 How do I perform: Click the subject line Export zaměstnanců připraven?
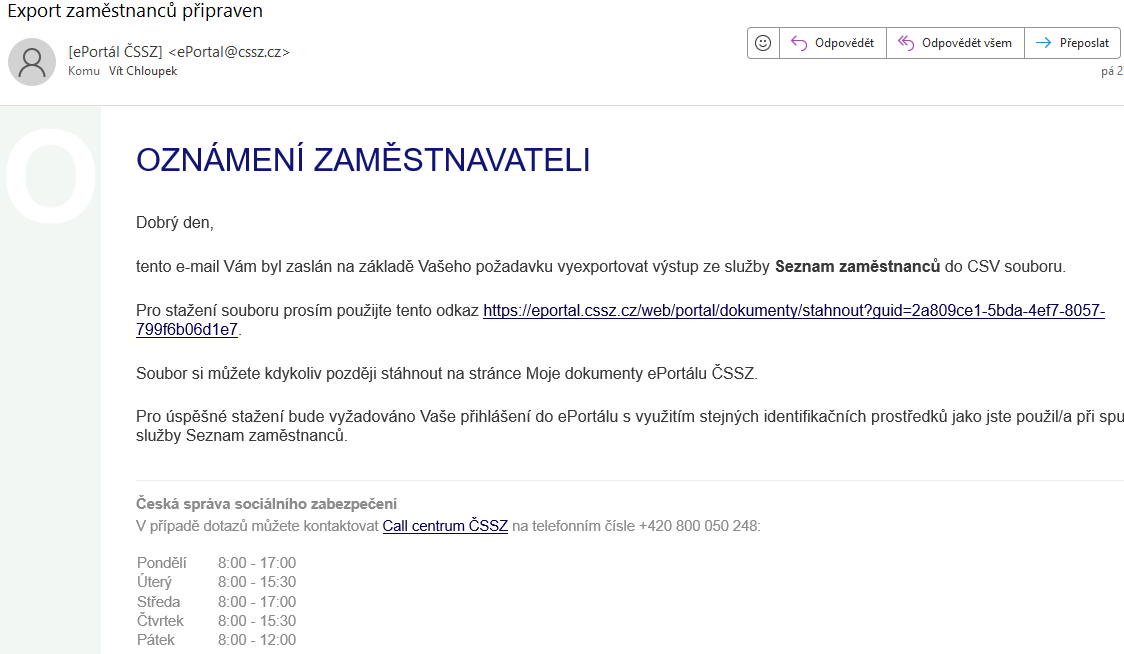point(135,12)
